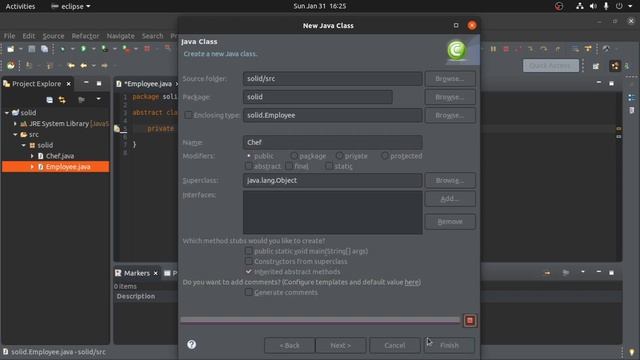The width and height of the screenshot is (640, 360).
Task: Open the Edit menu in Eclipse
Action: pyautogui.click(x=29, y=36)
